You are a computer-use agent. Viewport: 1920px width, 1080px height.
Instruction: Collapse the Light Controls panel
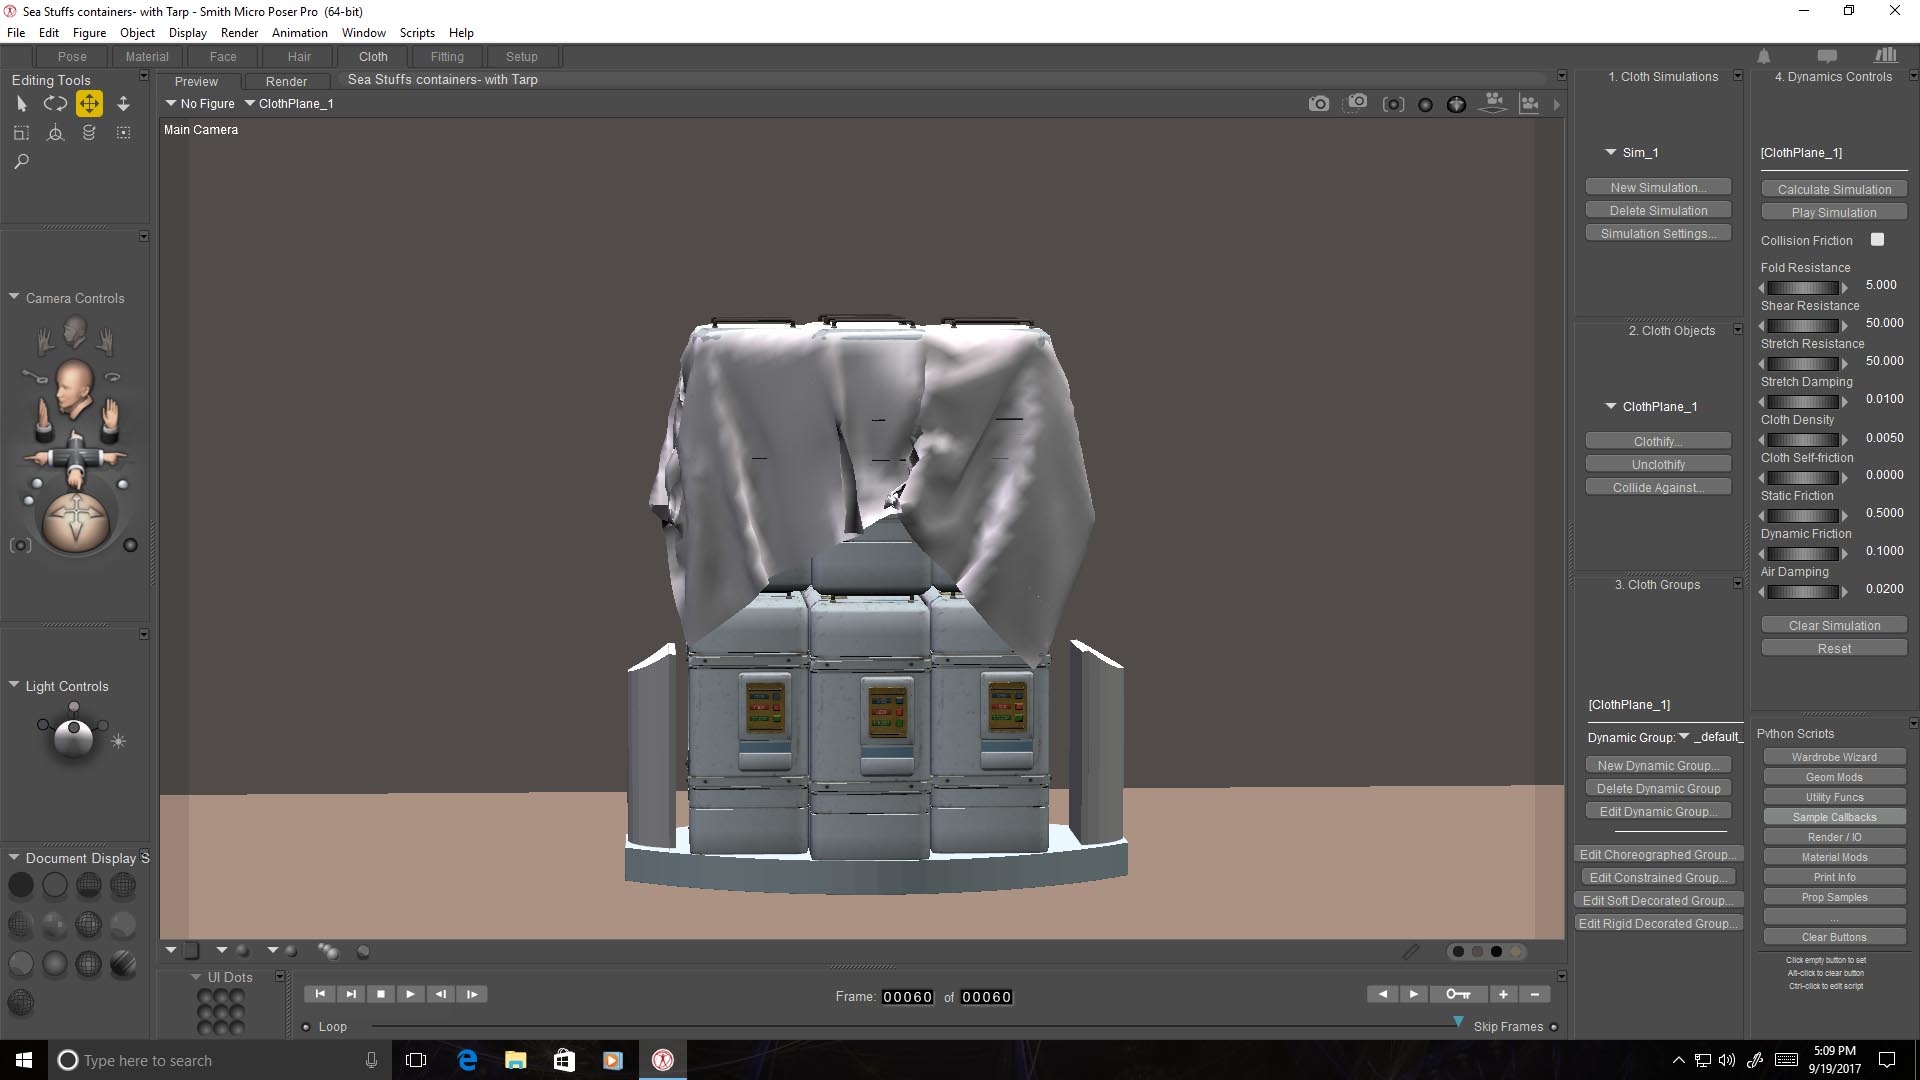tap(14, 686)
